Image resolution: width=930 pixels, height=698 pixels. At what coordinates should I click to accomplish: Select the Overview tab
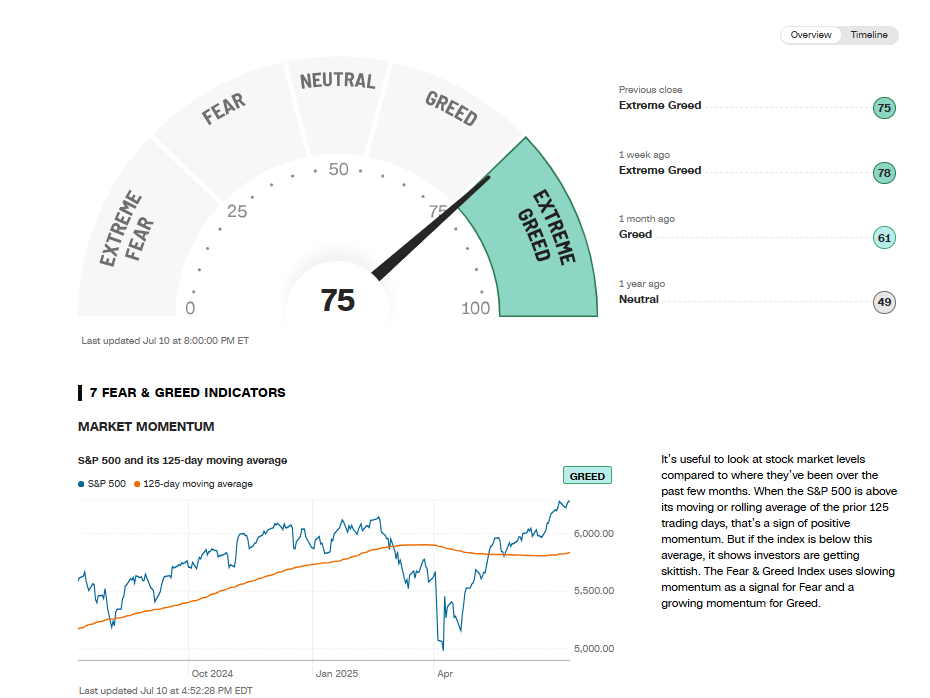(811, 35)
